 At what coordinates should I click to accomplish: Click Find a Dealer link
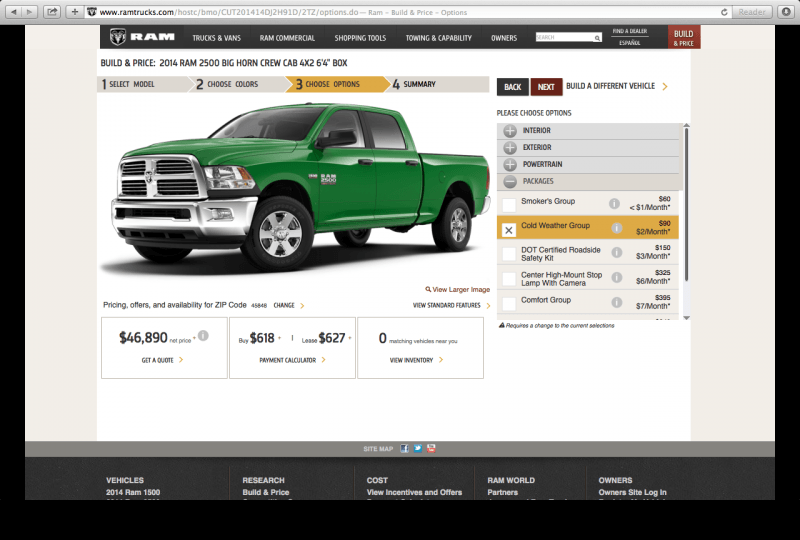(630, 31)
